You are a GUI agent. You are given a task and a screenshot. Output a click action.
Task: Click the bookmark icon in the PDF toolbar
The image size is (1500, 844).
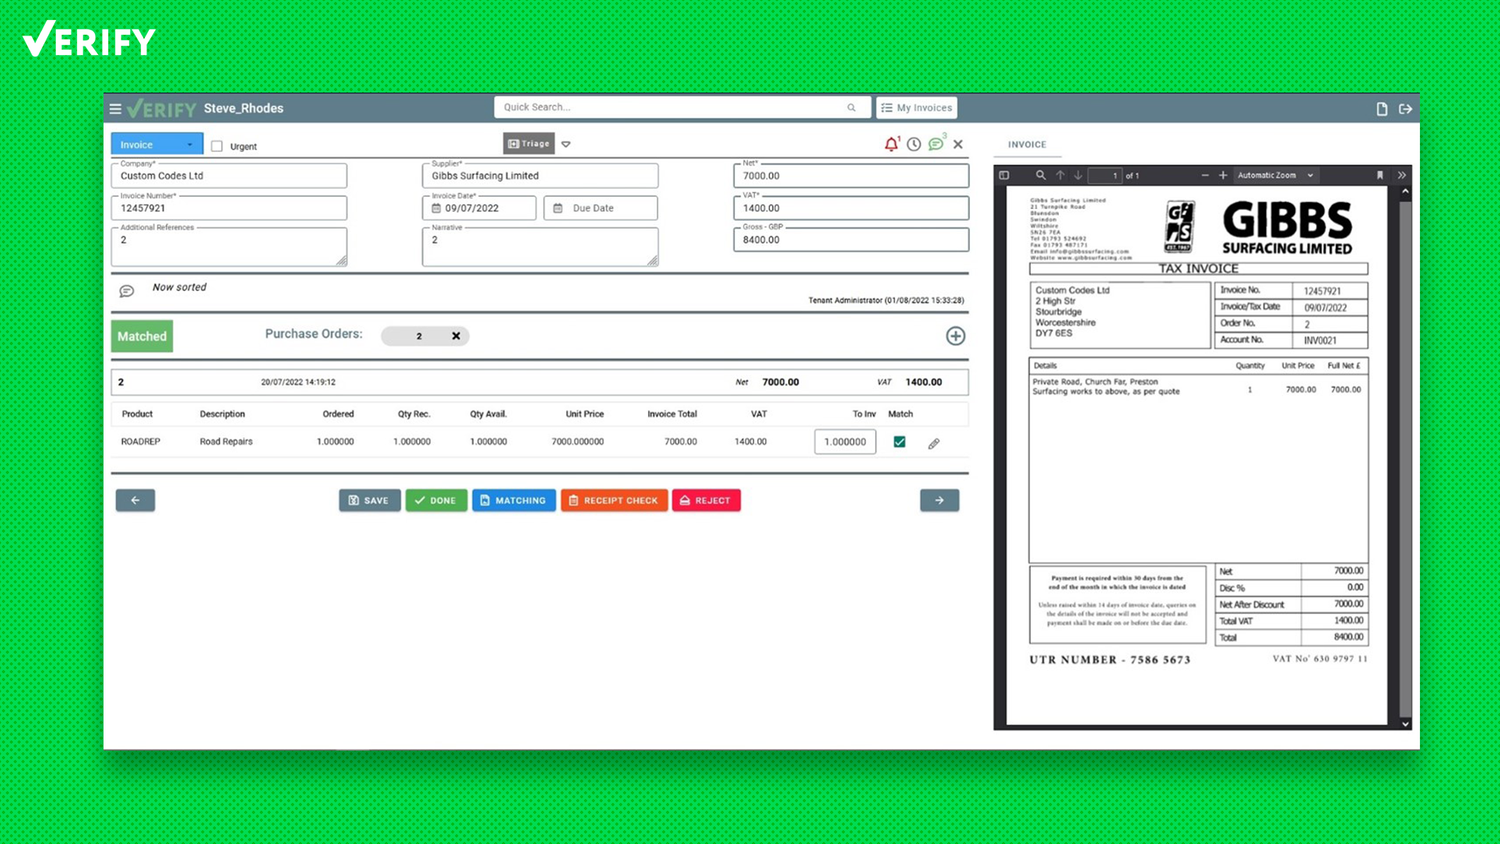click(x=1380, y=175)
